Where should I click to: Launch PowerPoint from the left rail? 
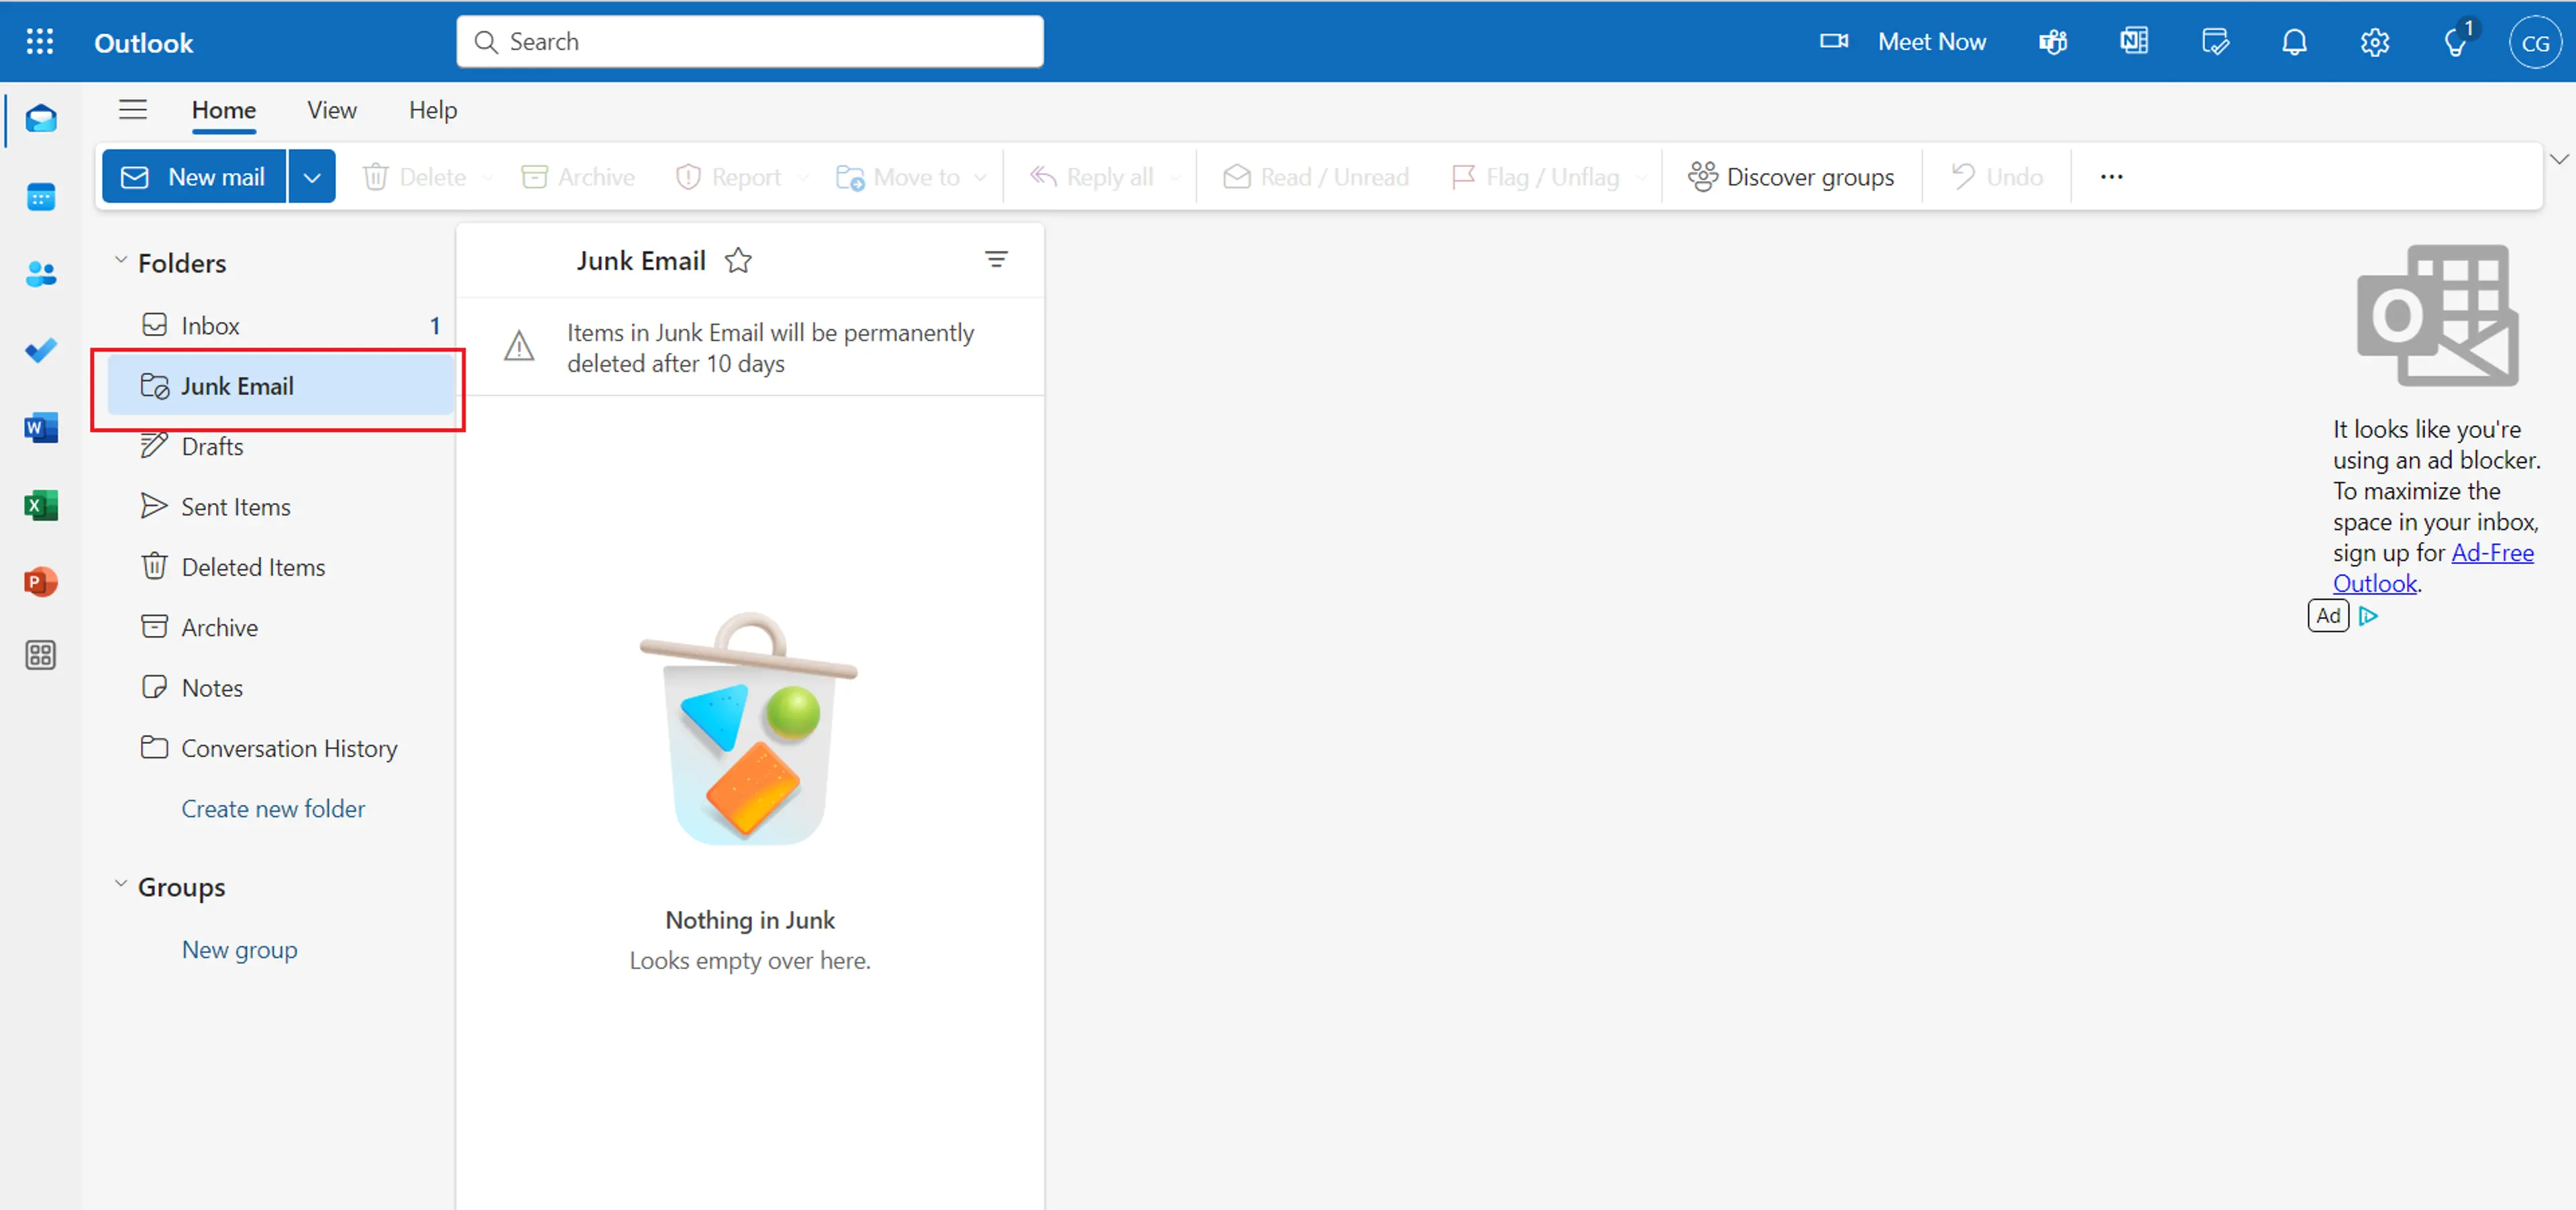point(41,582)
